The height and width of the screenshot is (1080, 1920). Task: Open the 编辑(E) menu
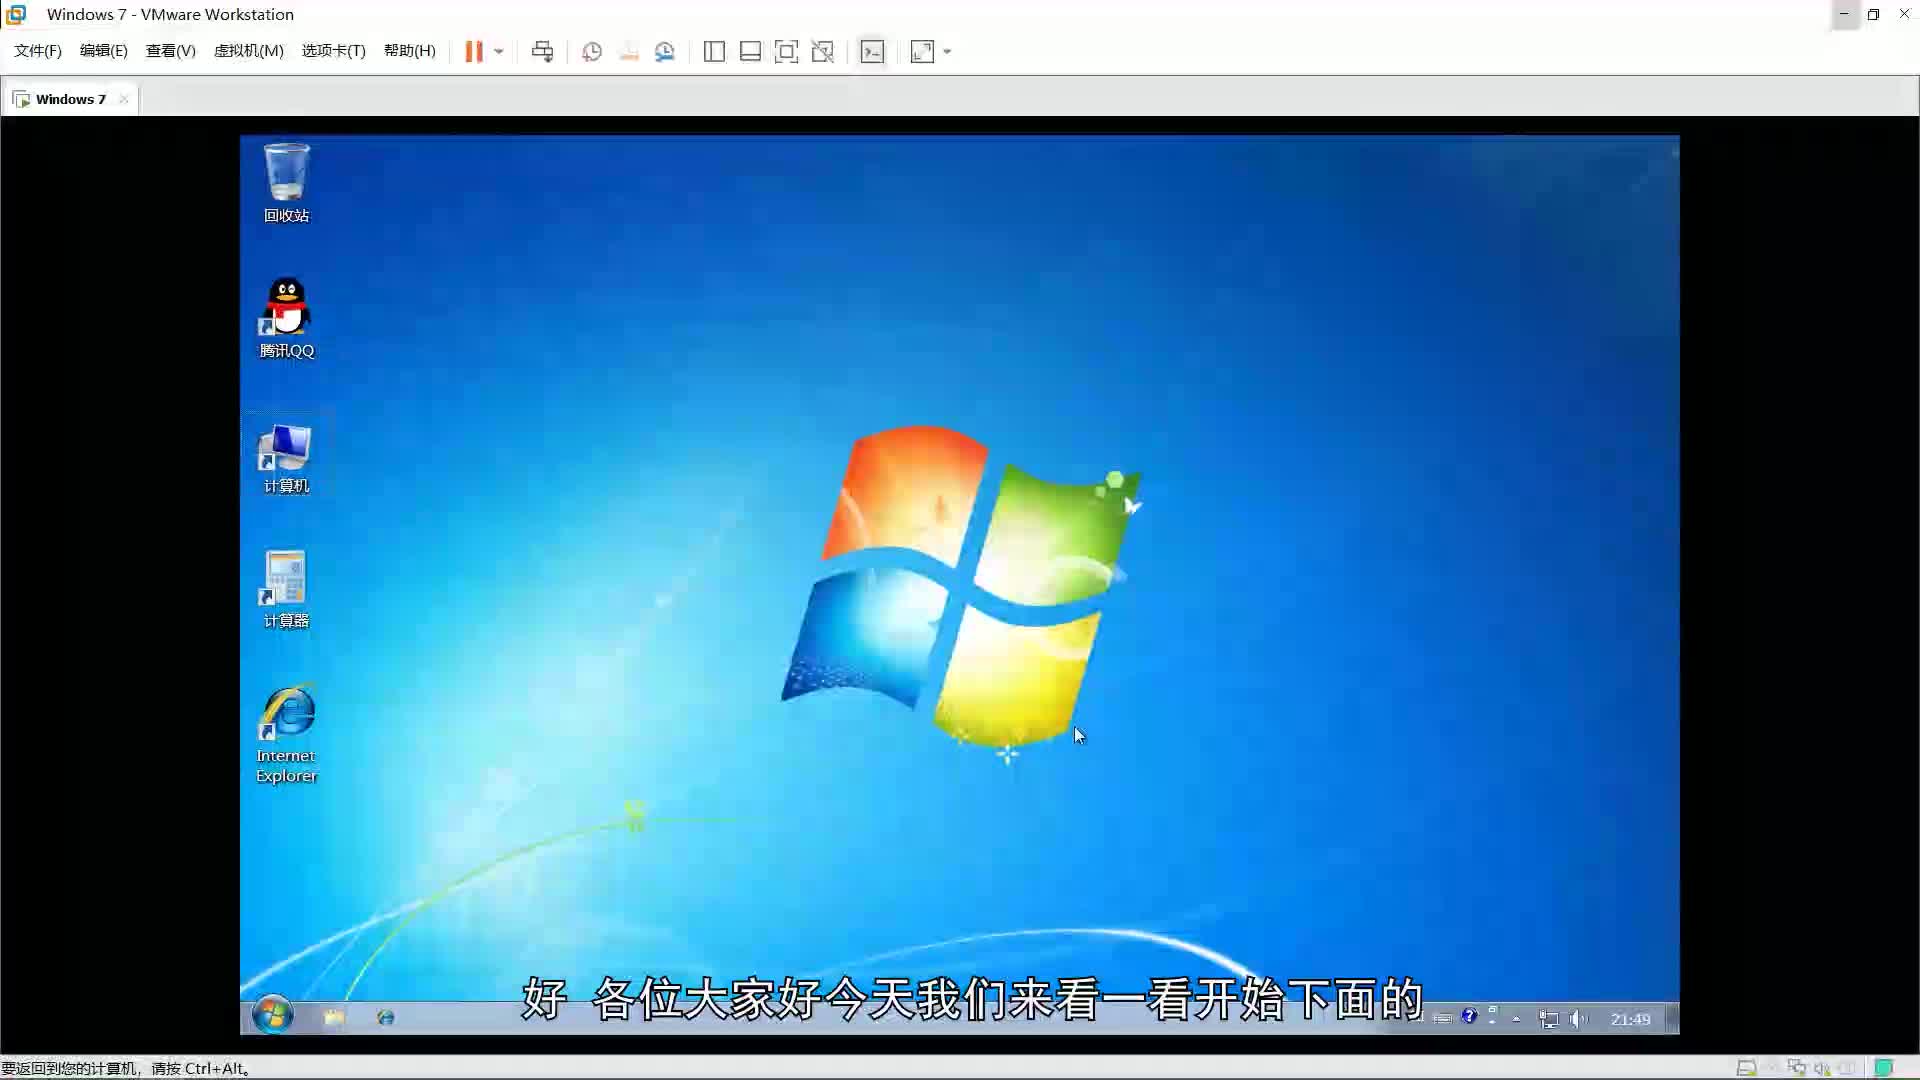pyautogui.click(x=104, y=51)
